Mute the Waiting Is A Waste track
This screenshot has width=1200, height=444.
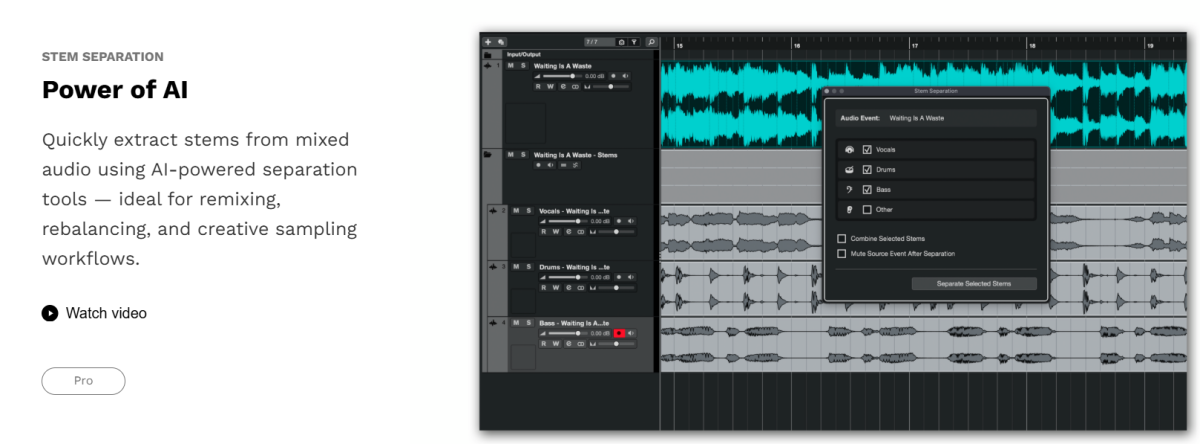[x=510, y=65]
